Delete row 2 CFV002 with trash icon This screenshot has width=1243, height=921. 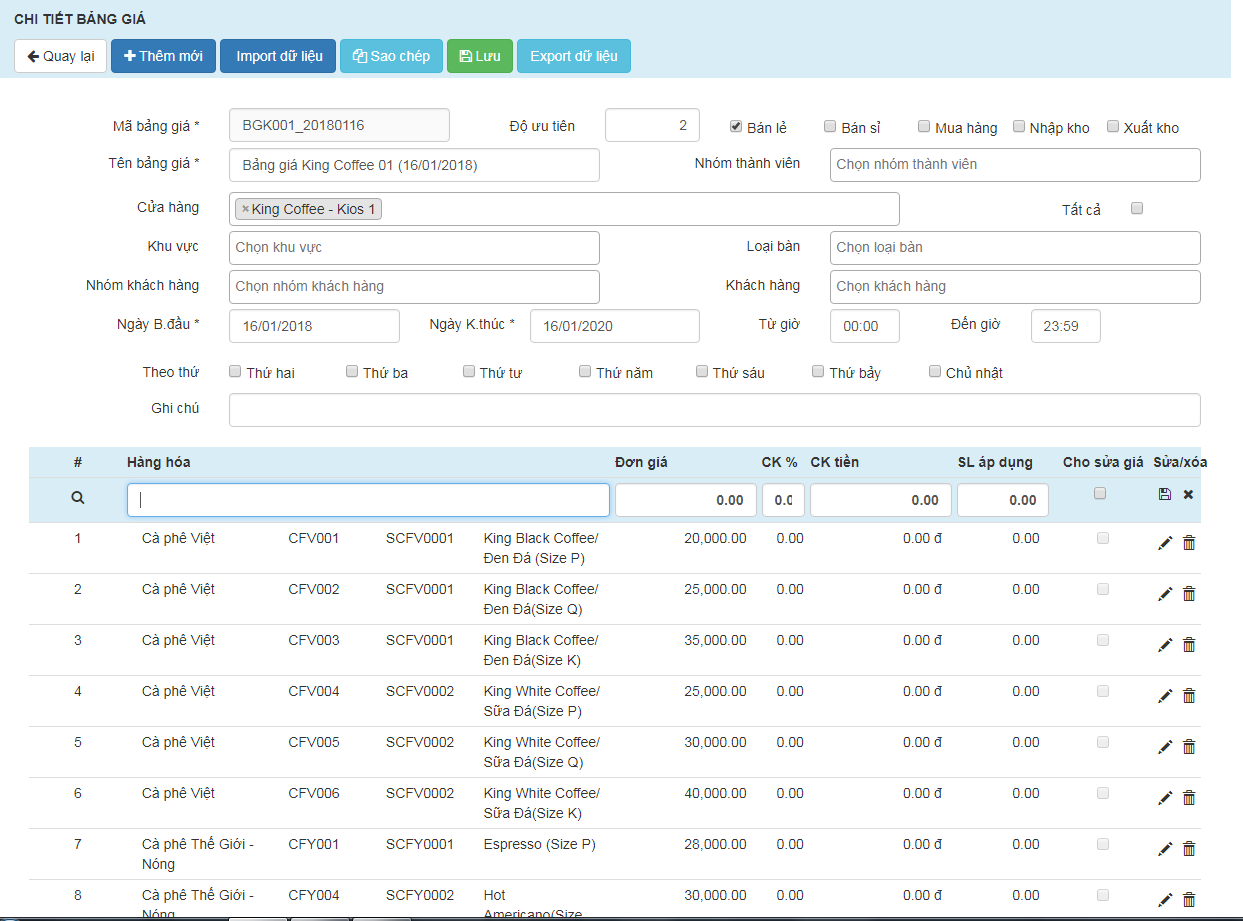coord(1189,594)
